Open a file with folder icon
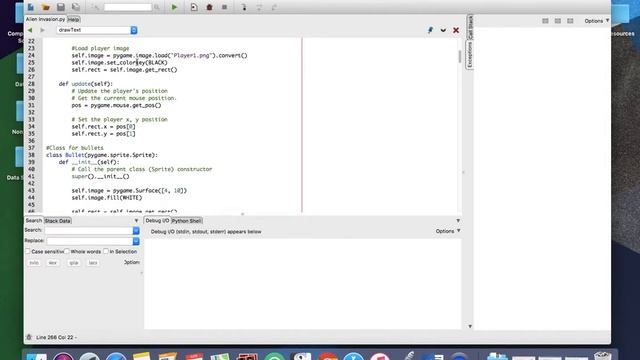Screen dimensions: 640x360 coord(46,7)
